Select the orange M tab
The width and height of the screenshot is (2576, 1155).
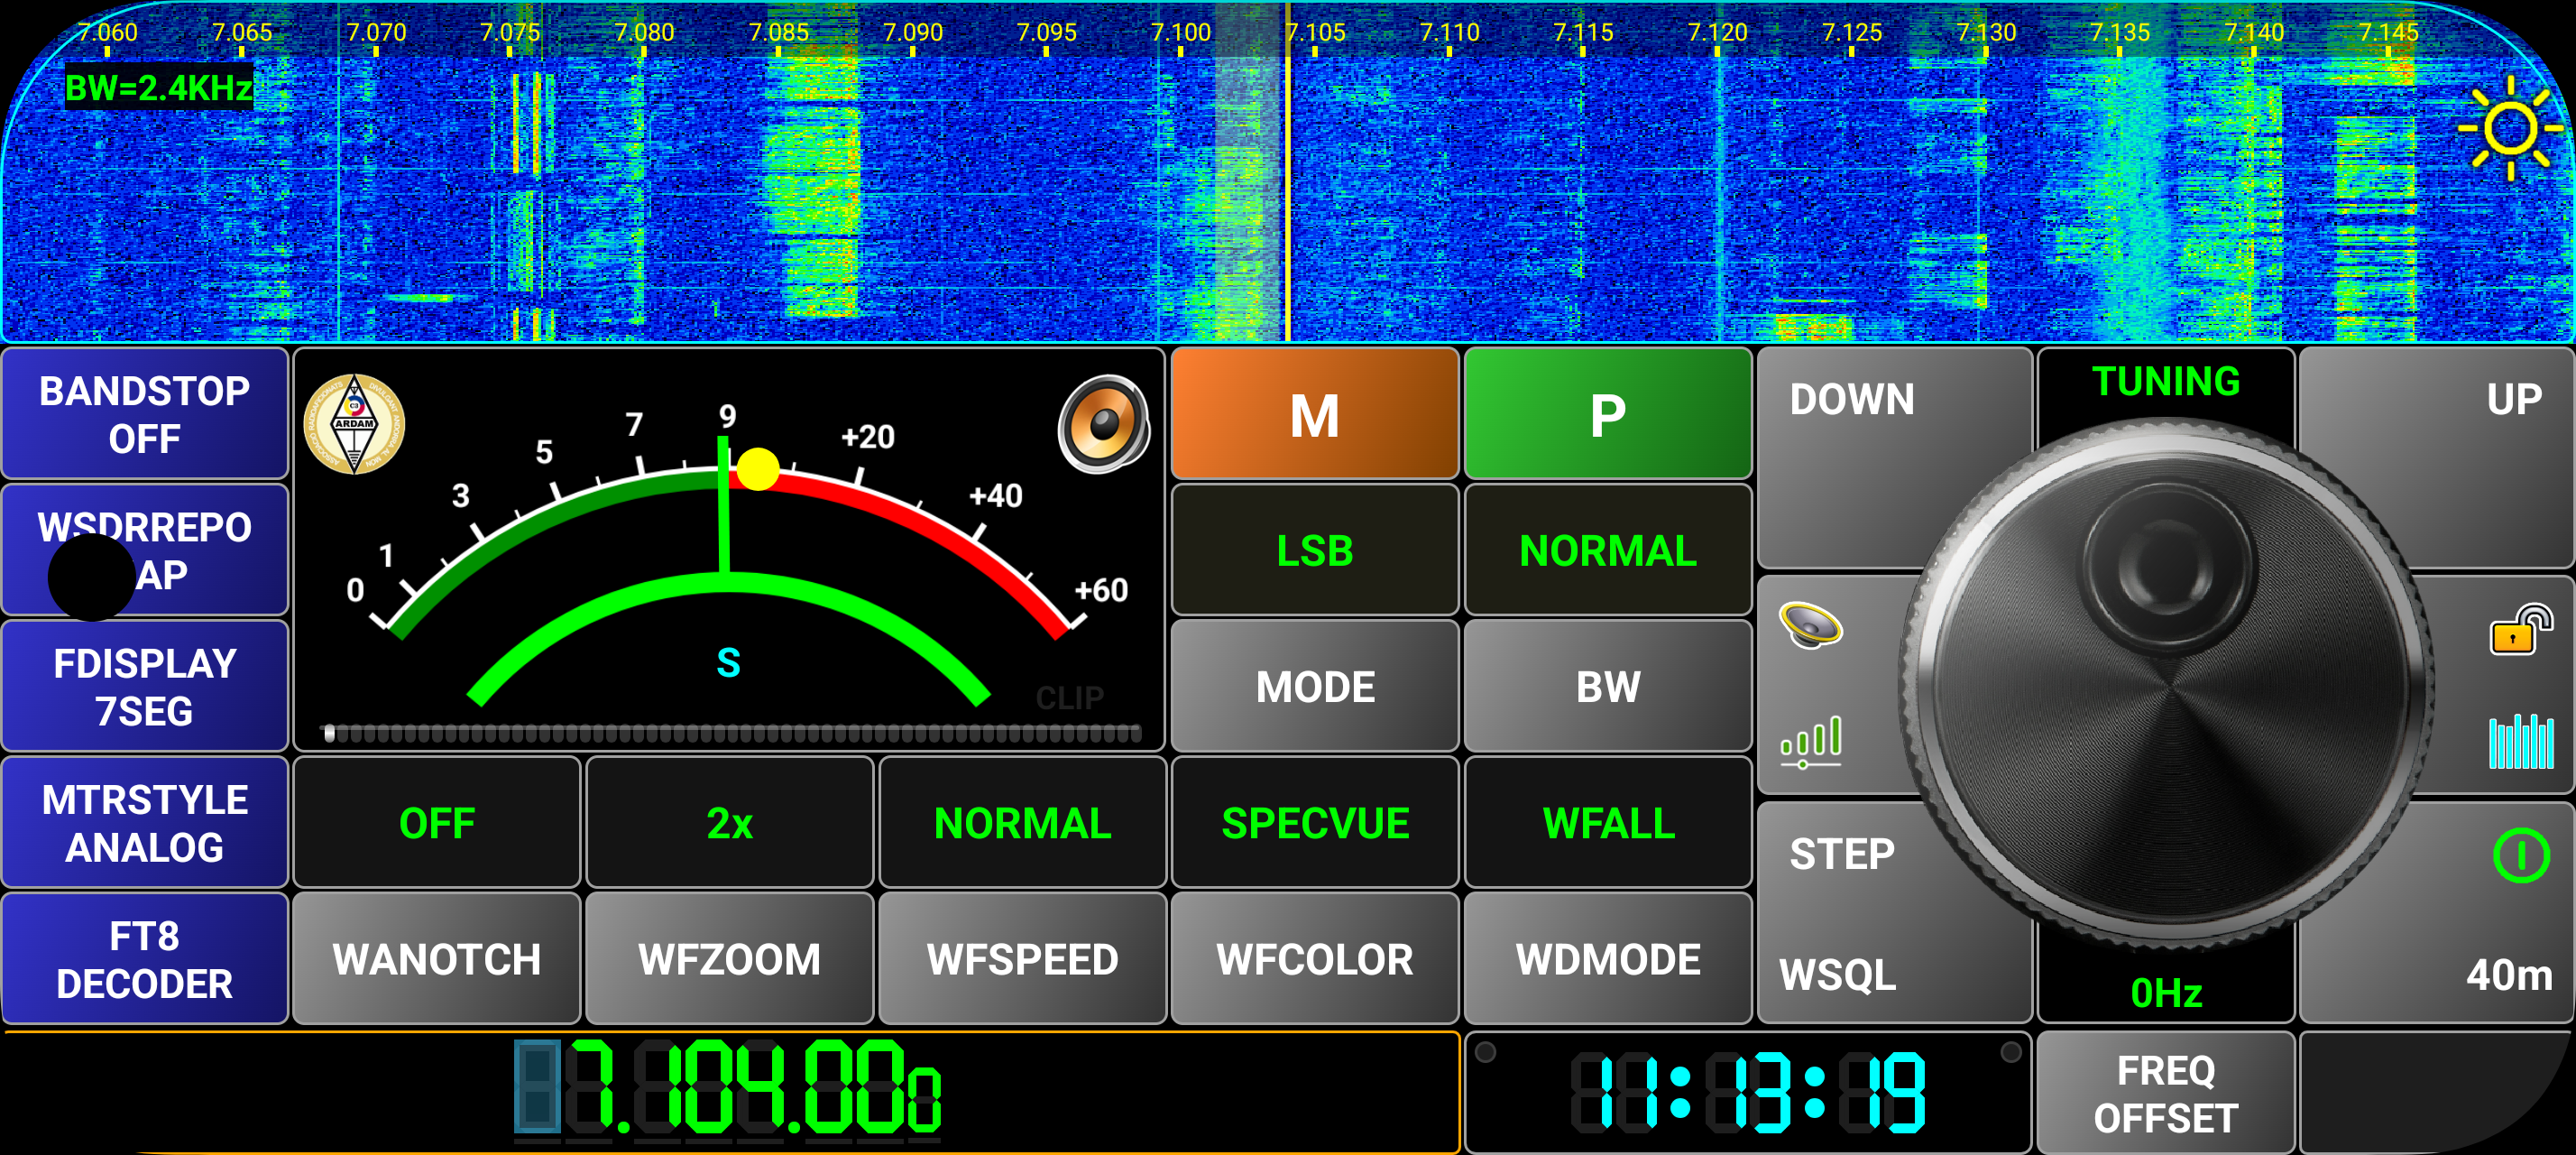click(1315, 414)
